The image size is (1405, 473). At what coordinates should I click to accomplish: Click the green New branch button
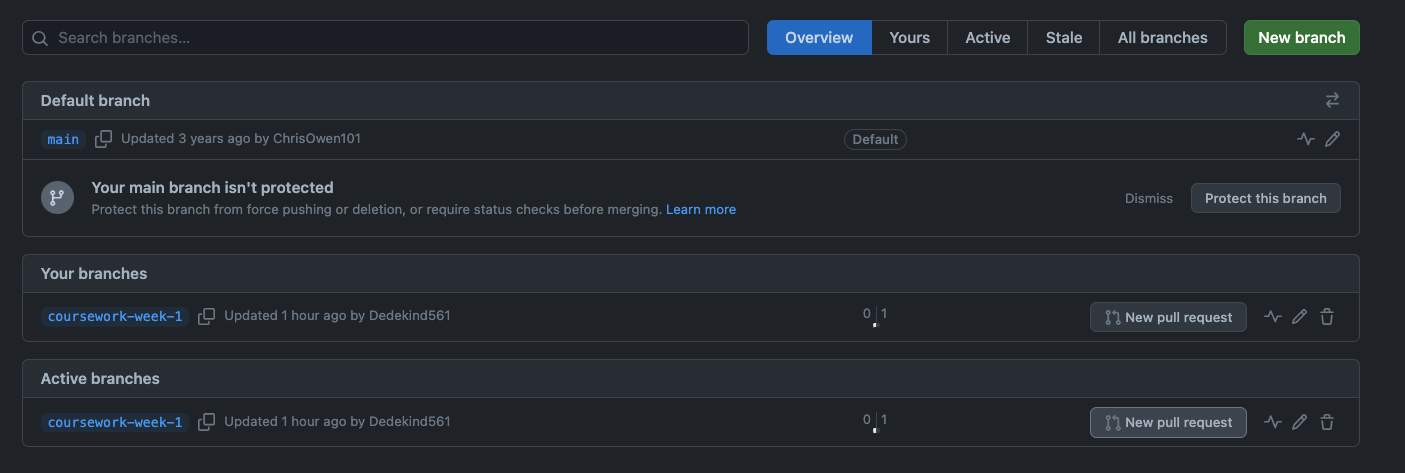[x=1301, y=38]
